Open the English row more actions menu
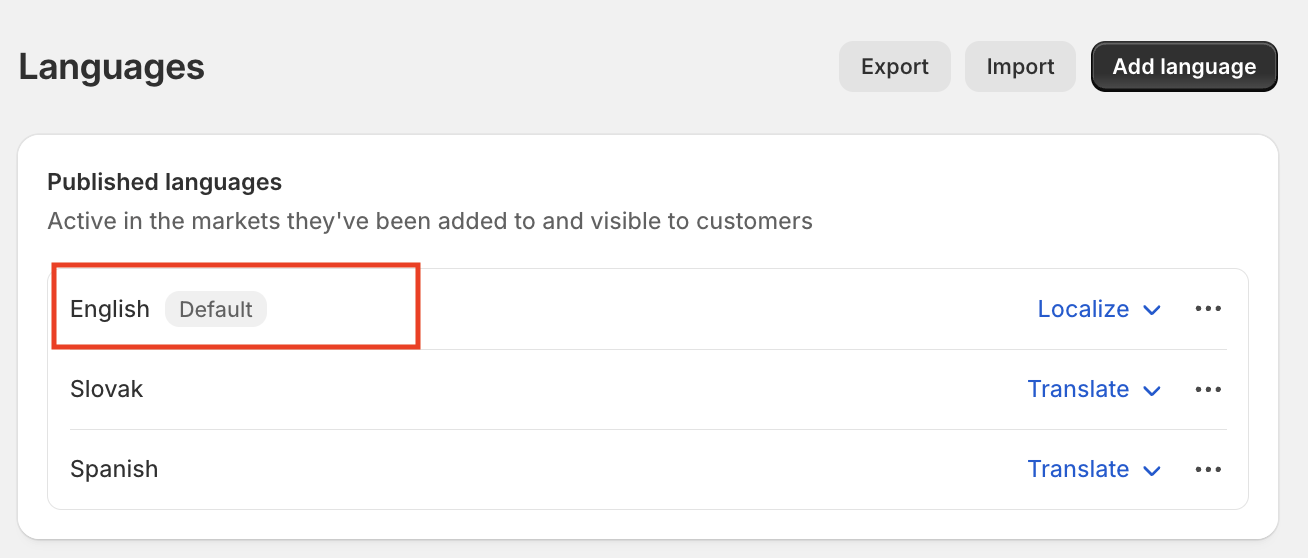Screen dimensions: 1308x558 pos(1208,309)
